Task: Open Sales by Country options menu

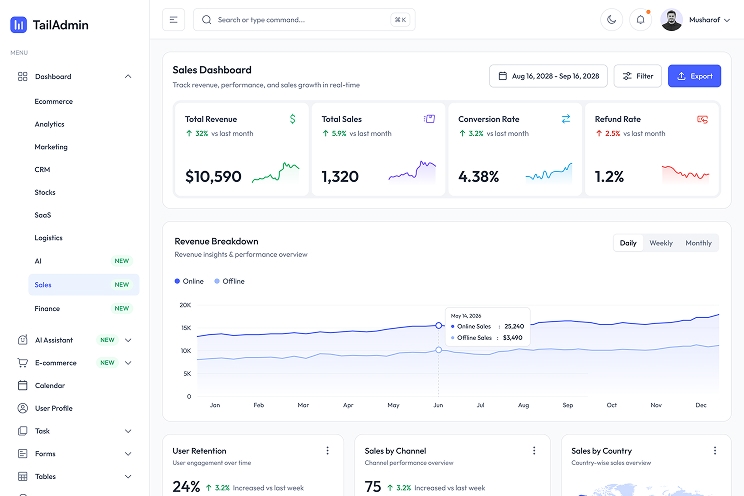Action: pos(715,450)
